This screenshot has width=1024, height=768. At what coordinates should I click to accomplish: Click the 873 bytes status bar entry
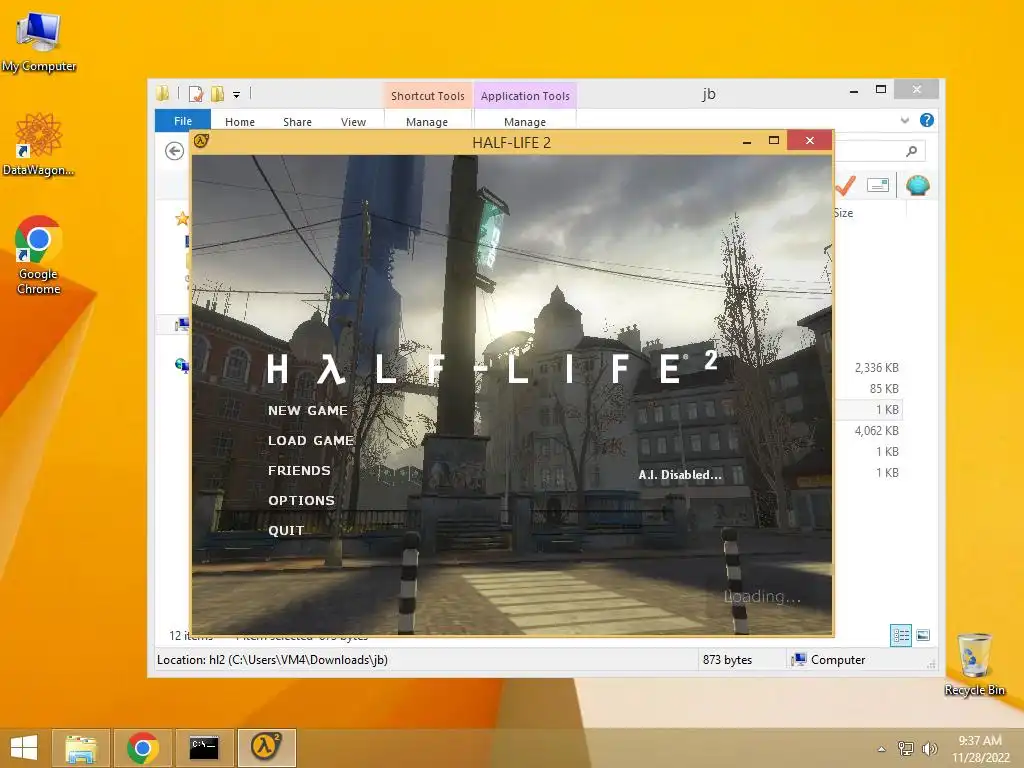click(x=727, y=660)
